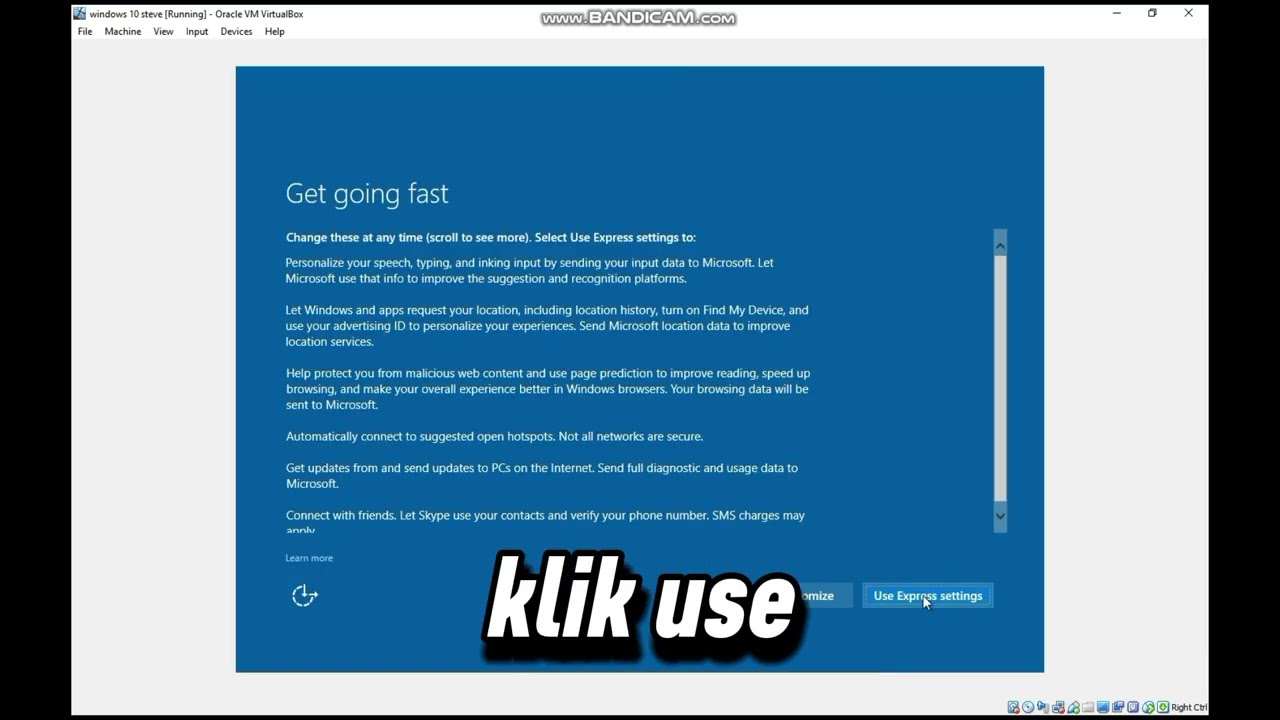
Task: Click the VirtualBox title bar app icon
Action: point(79,14)
